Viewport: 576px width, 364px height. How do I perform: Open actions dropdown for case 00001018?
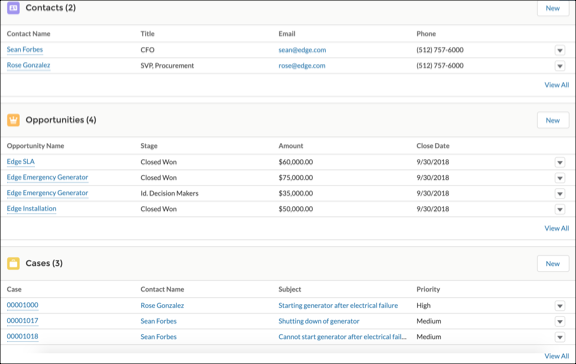(x=559, y=337)
